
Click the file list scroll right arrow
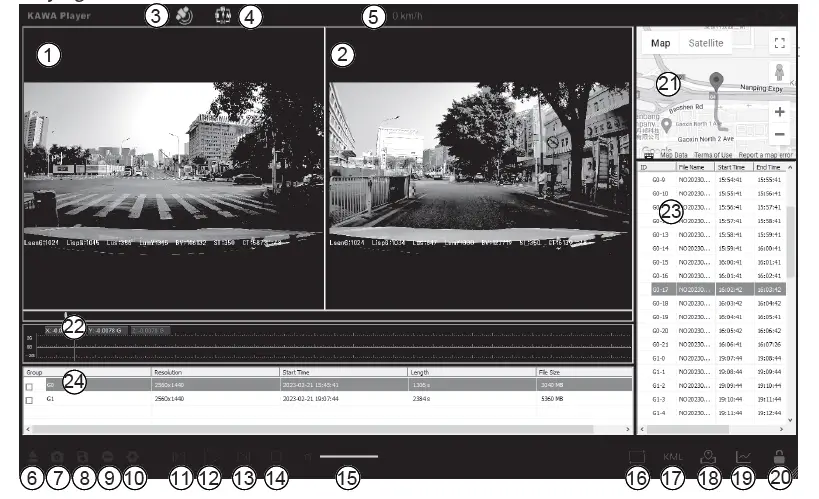click(x=781, y=429)
